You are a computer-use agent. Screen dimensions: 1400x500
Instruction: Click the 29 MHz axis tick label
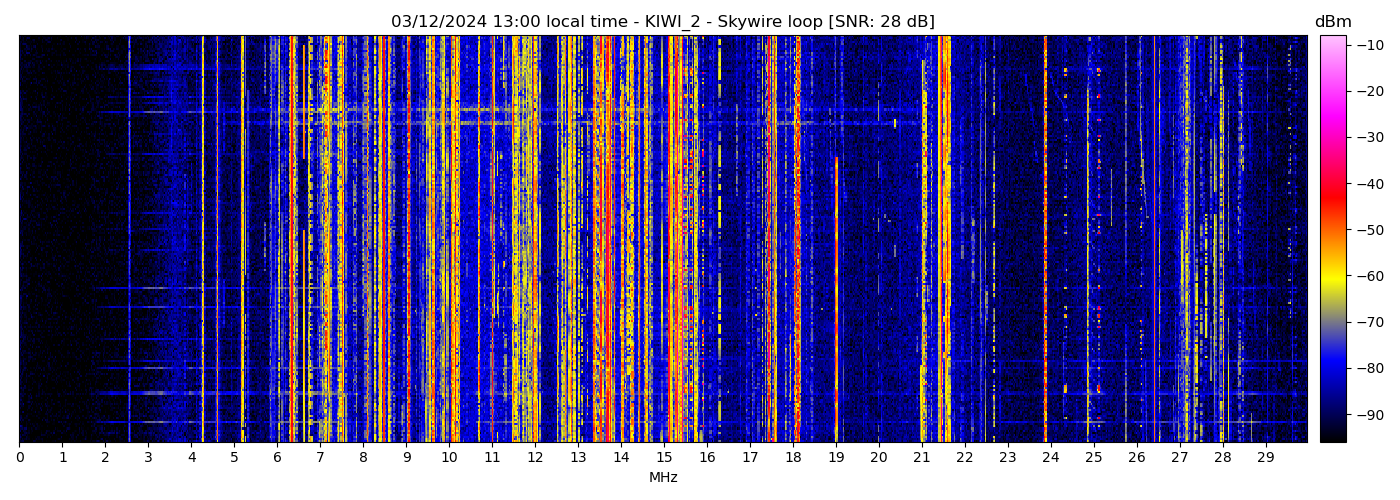coord(1265,457)
